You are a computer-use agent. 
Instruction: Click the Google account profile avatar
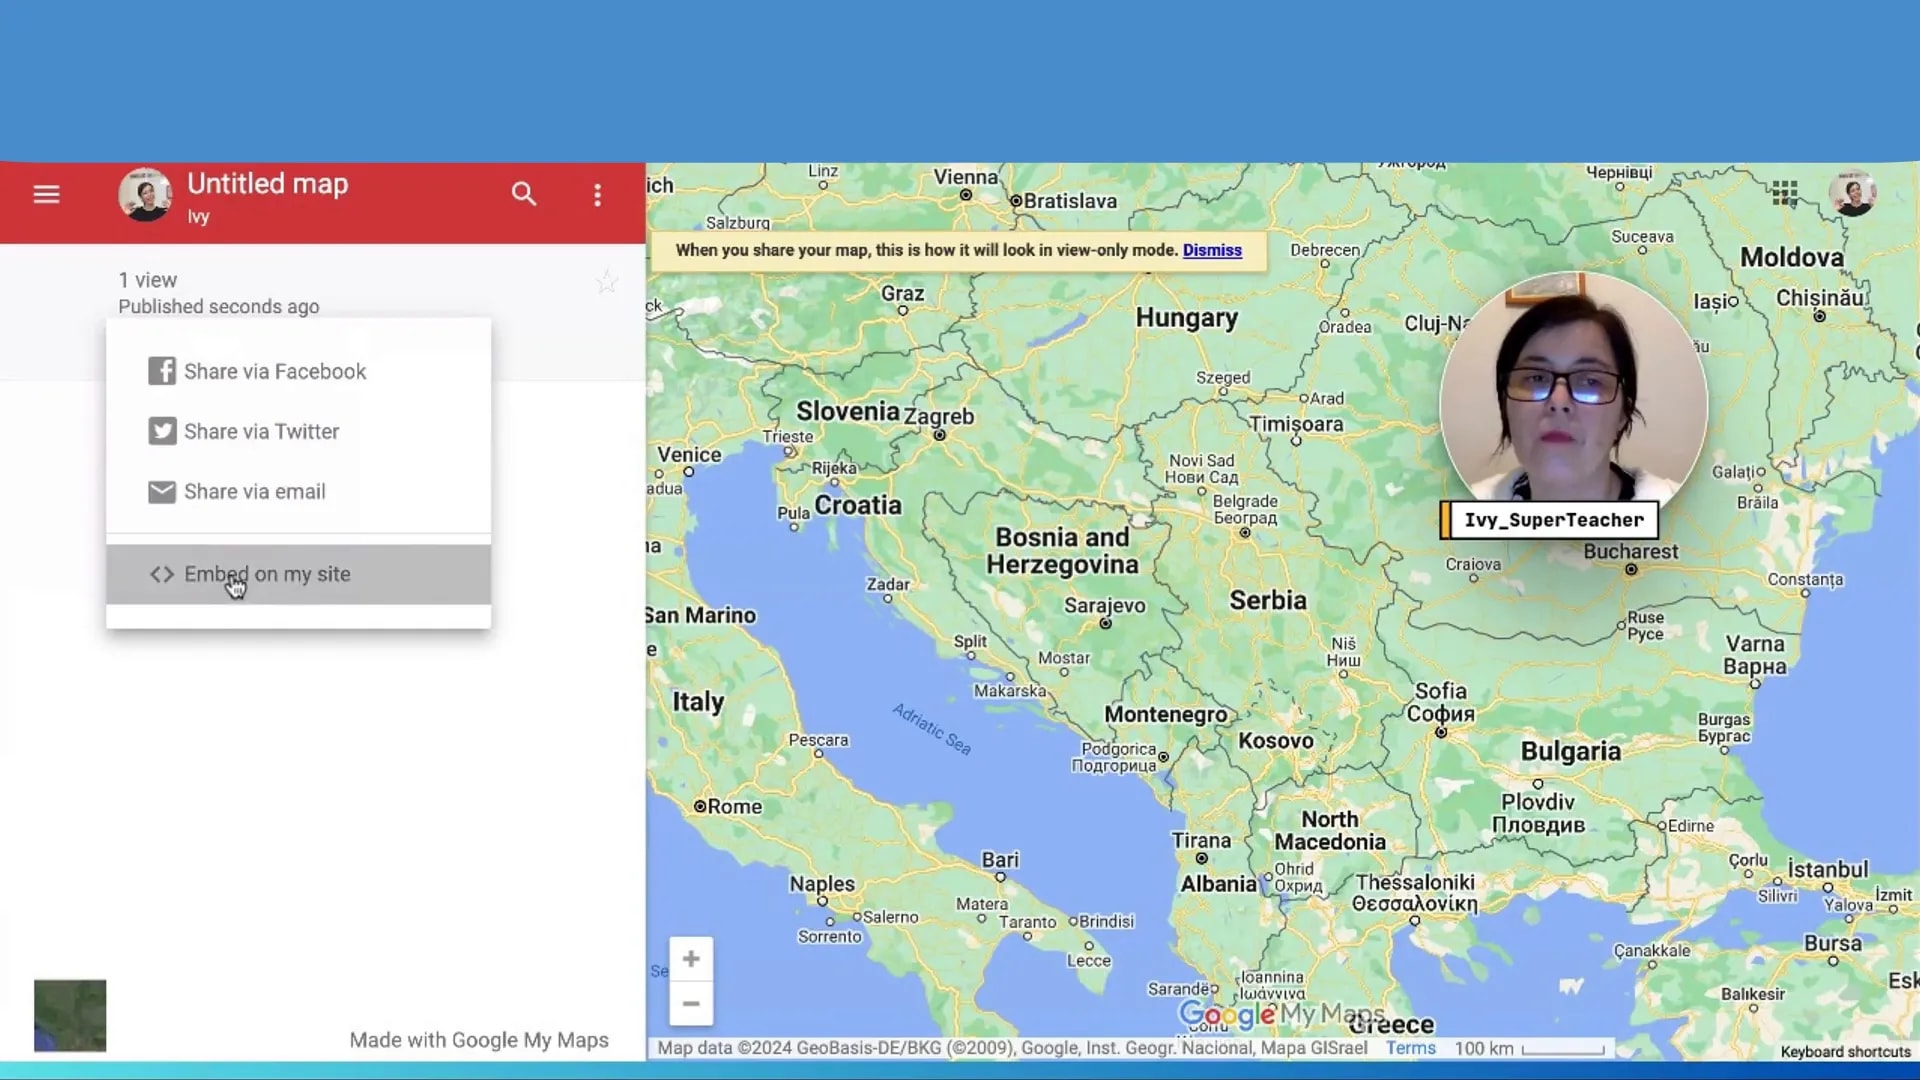click(1855, 193)
